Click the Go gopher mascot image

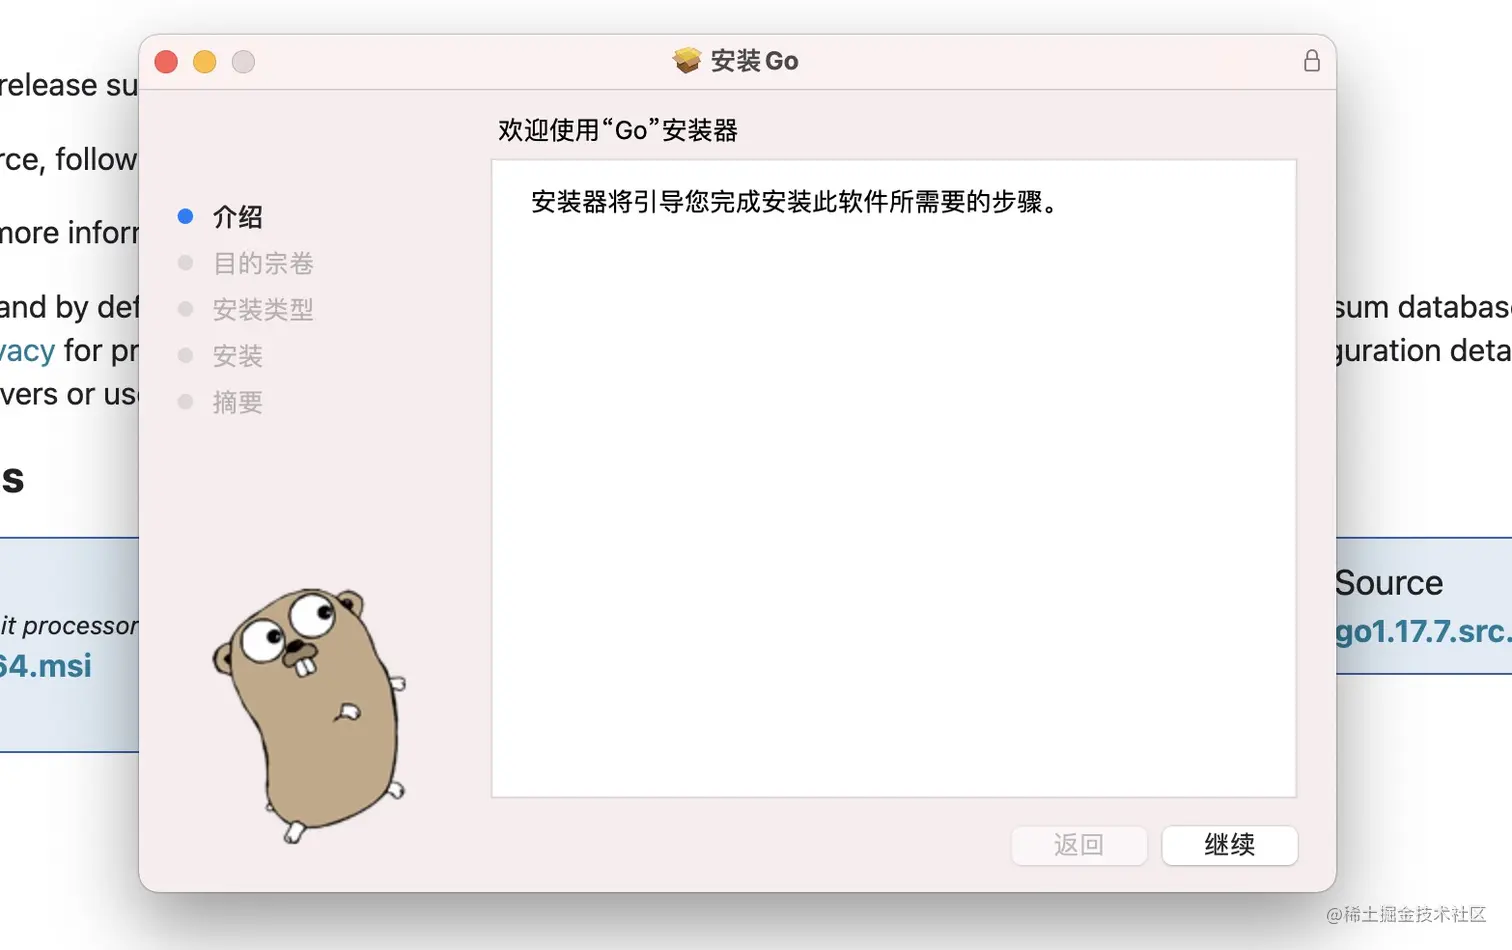[x=309, y=715]
